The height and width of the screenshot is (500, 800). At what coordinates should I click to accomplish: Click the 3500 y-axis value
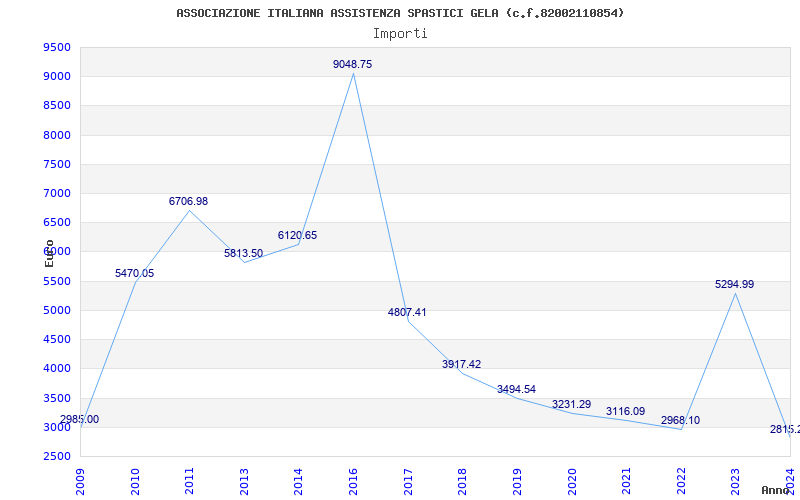57,398
